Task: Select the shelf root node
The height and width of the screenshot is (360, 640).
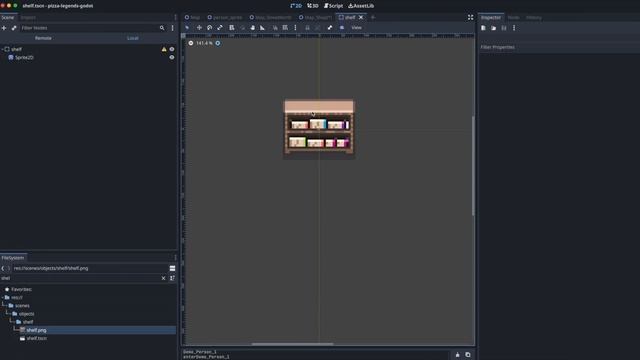Action: (x=16, y=49)
